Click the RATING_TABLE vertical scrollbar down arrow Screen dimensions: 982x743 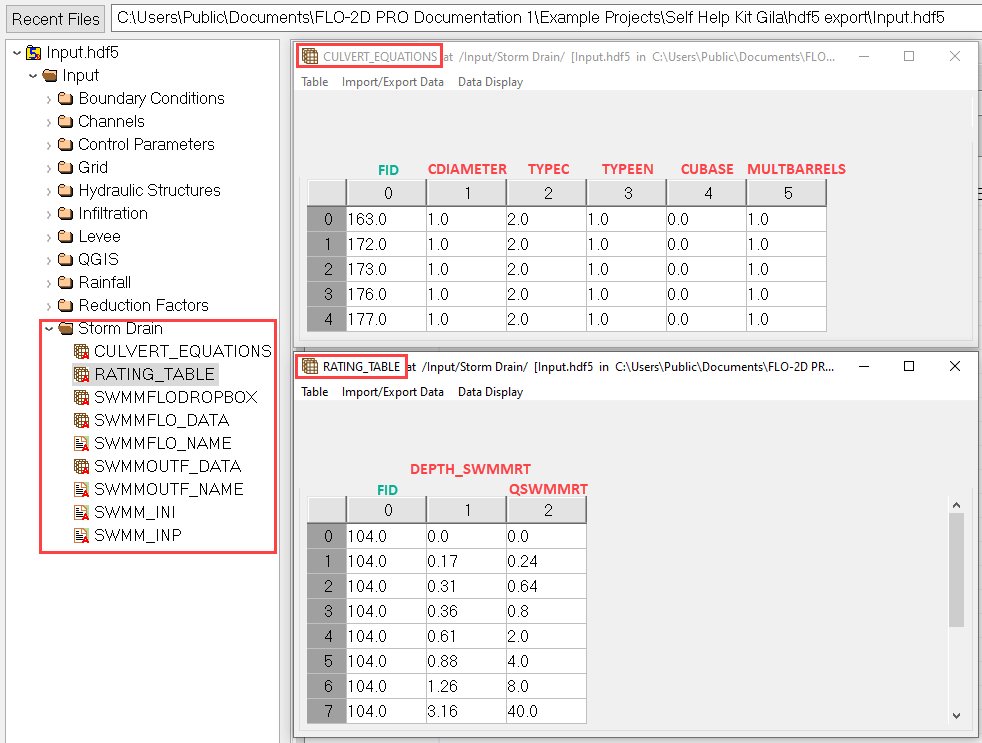[956, 714]
